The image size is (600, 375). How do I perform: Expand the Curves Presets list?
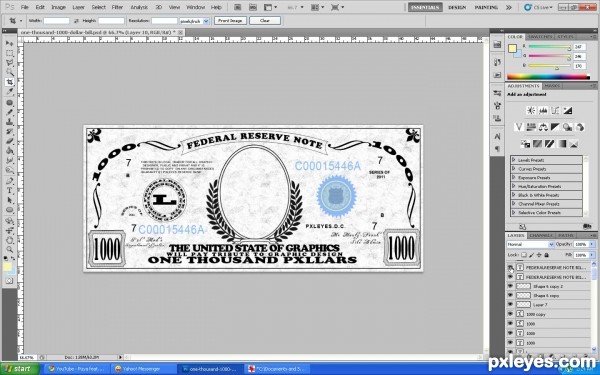pyautogui.click(x=514, y=169)
